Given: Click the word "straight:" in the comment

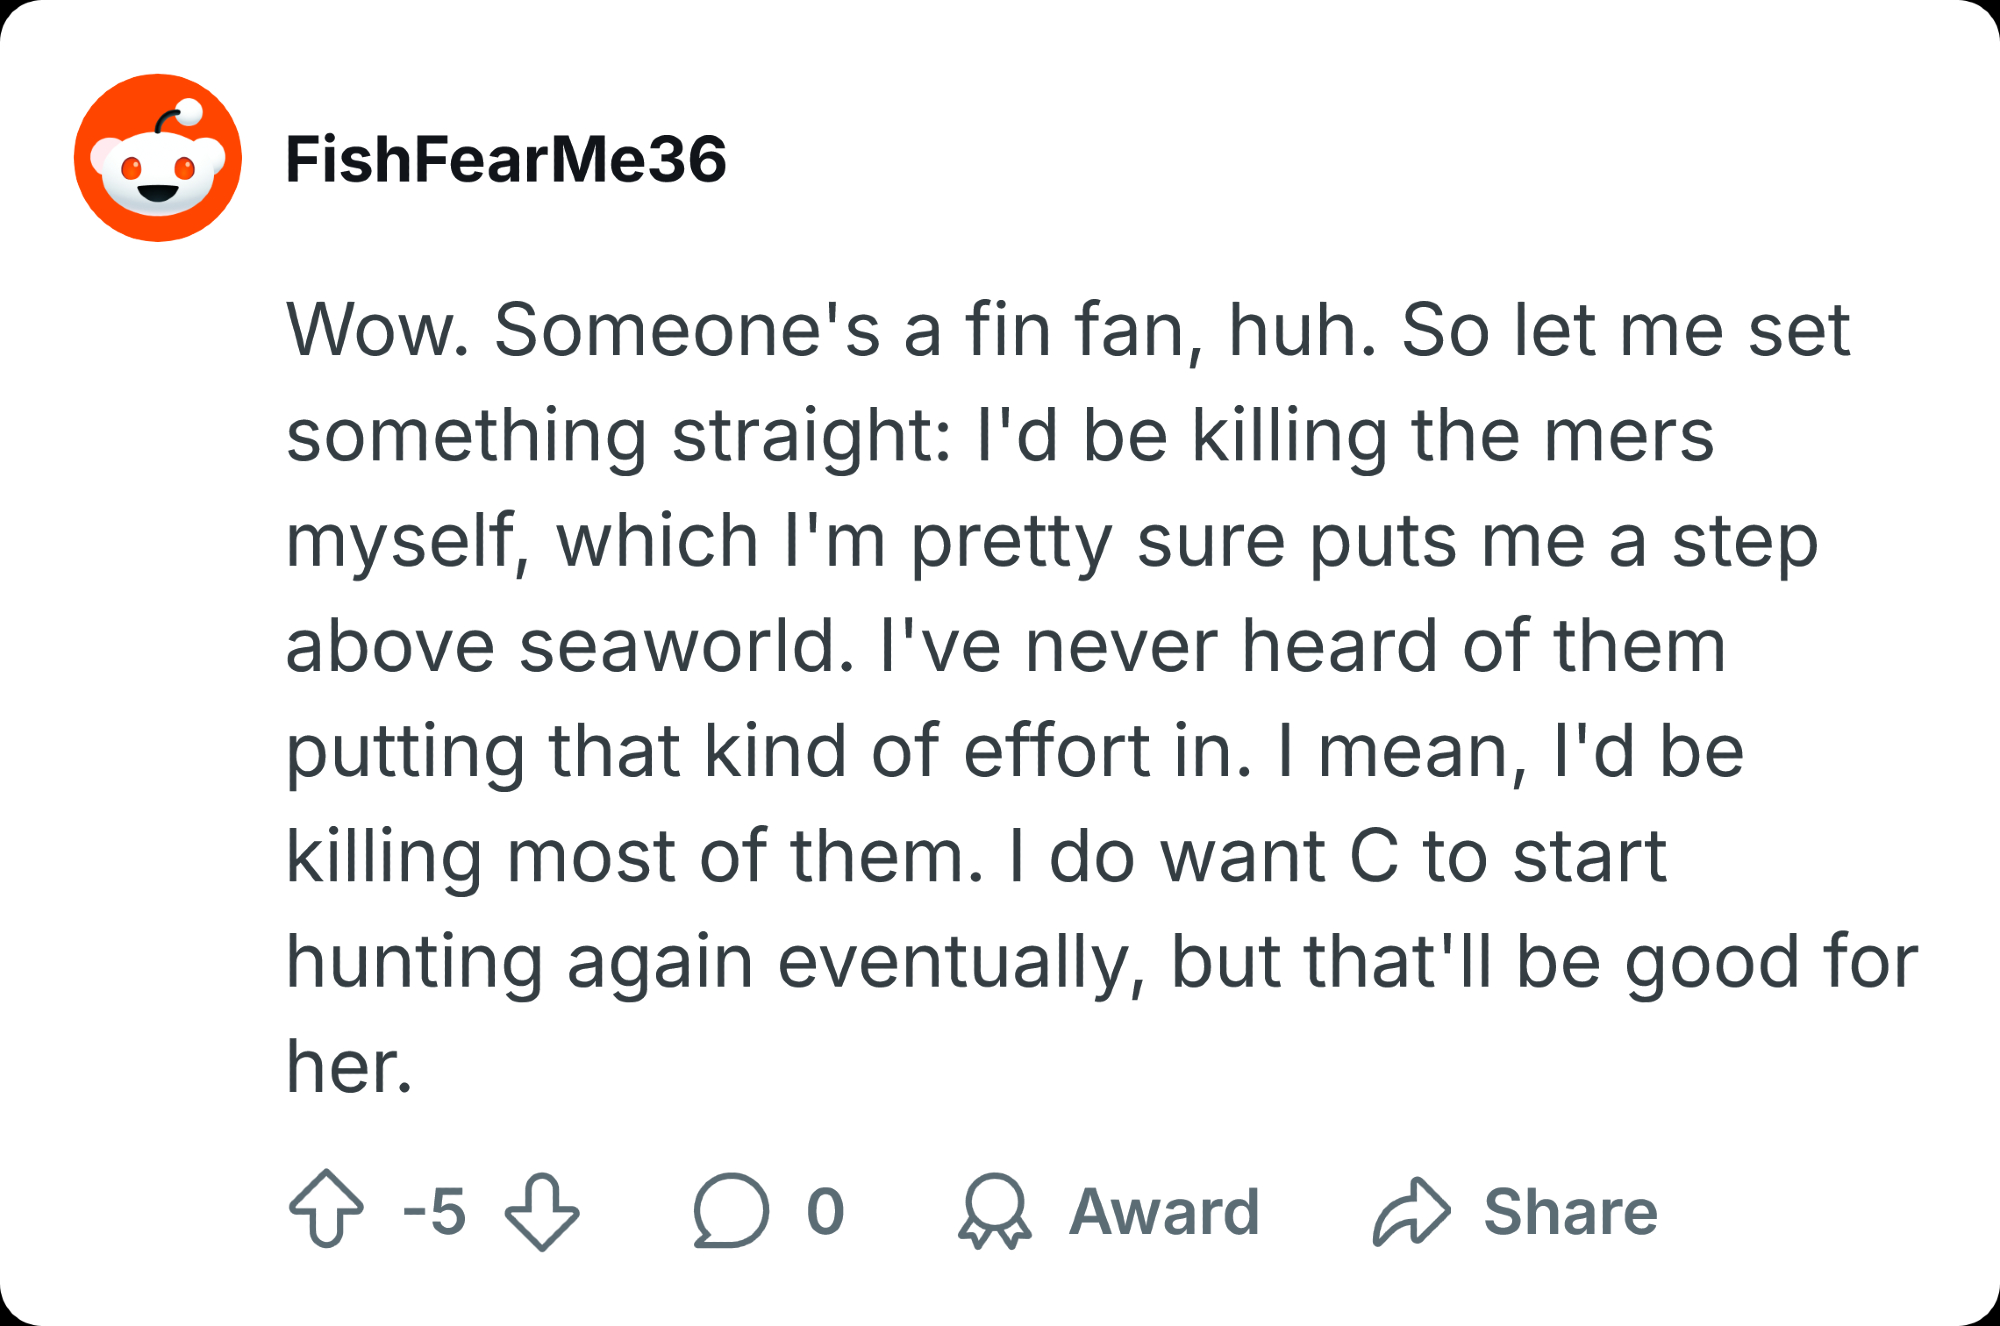Looking at the screenshot, I should pyautogui.click(x=812, y=436).
